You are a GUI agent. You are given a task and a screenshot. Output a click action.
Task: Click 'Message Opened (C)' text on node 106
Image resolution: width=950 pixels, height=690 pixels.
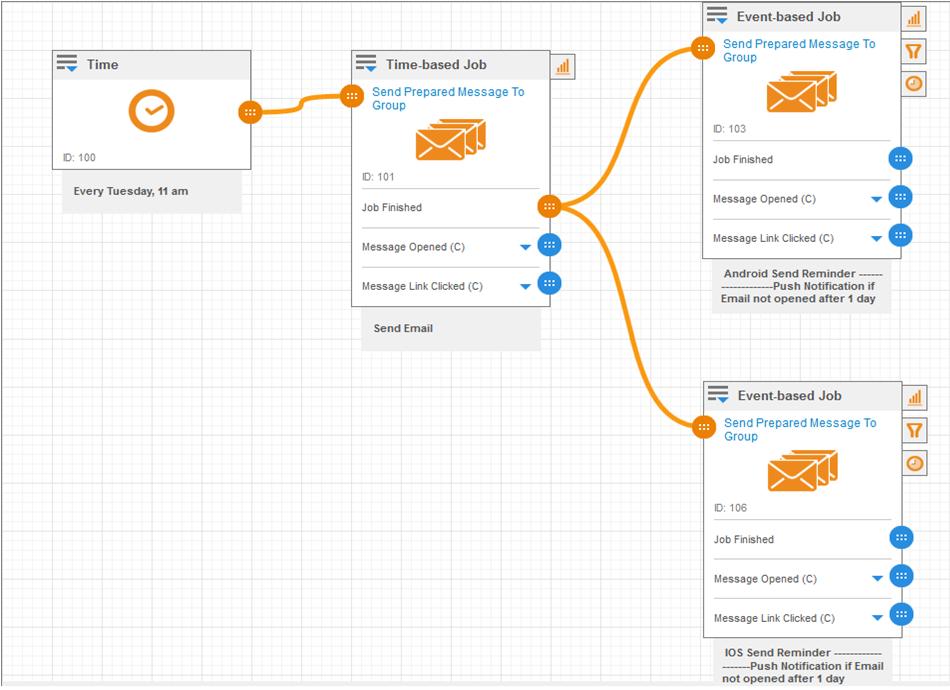765,579
